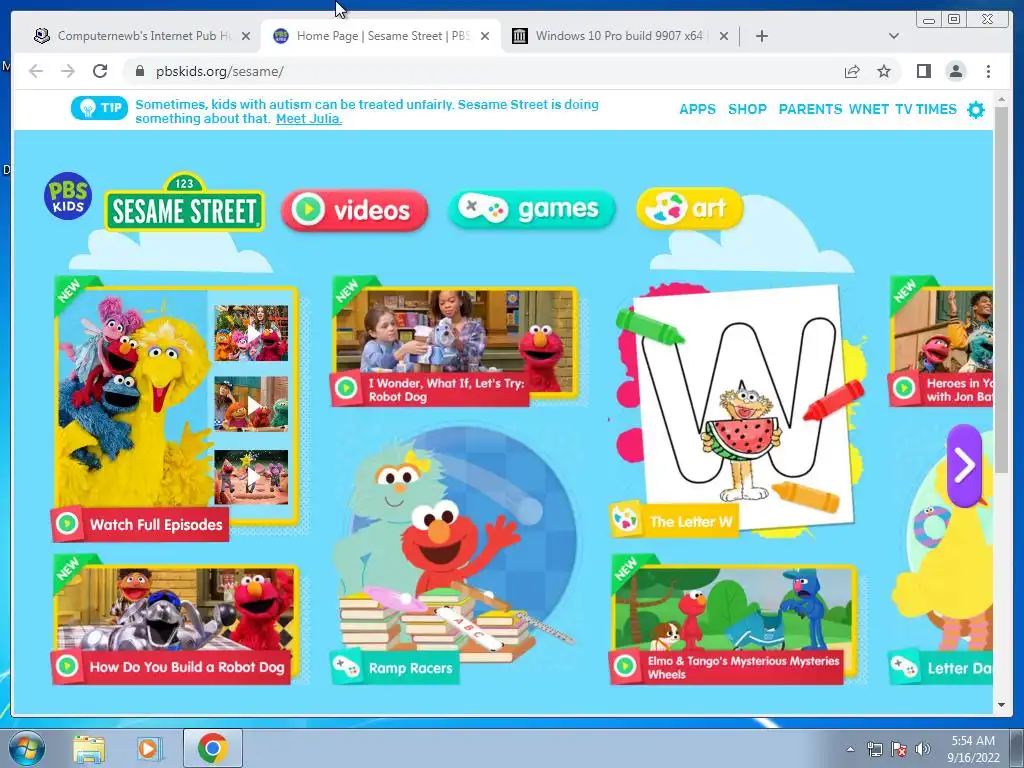Screen dimensions: 1024x768
Task: Open the SHOP link
Action: pyautogui.click(x=747, y=109)
